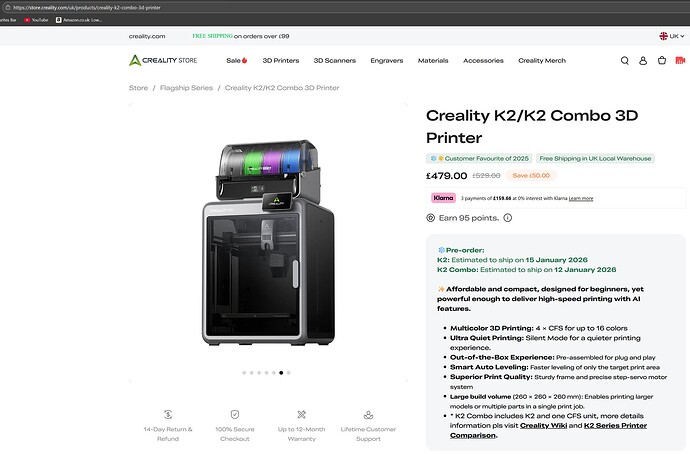
Task: Click the Klarna Learn more link
Action: pos(580,198)
